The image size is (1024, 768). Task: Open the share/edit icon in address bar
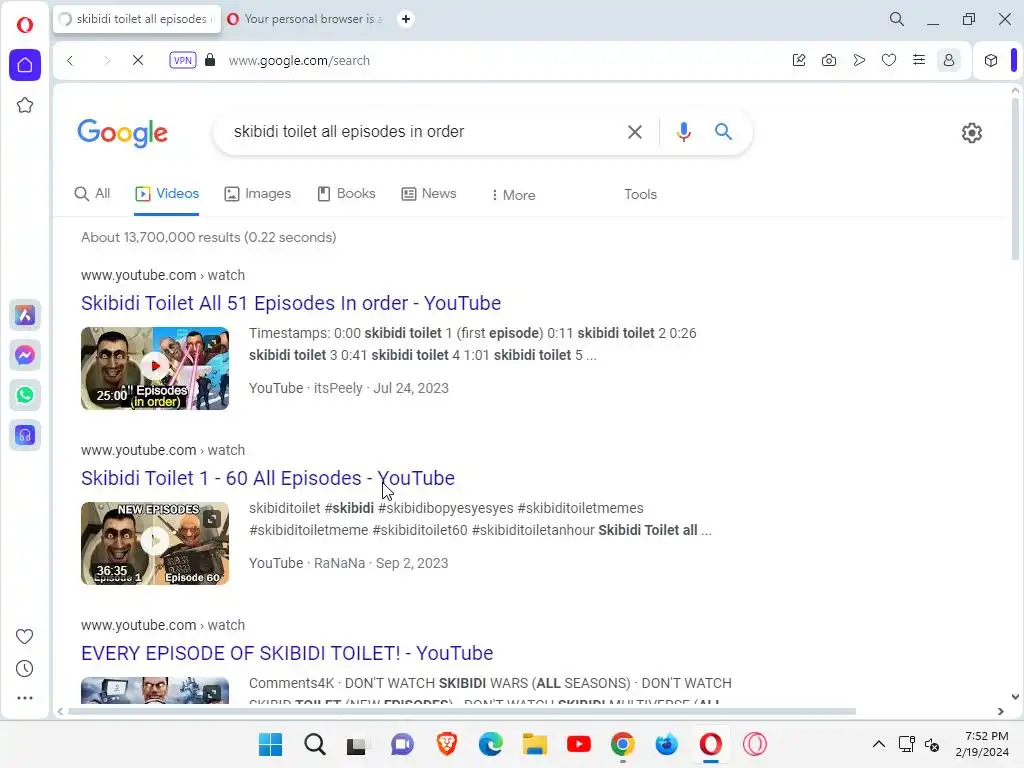799,60
